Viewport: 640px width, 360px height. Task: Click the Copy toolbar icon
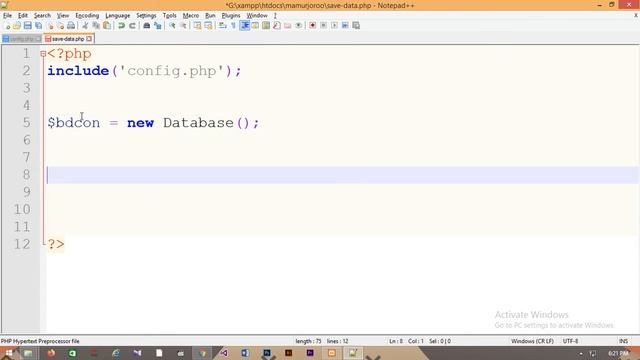[96, 26]
